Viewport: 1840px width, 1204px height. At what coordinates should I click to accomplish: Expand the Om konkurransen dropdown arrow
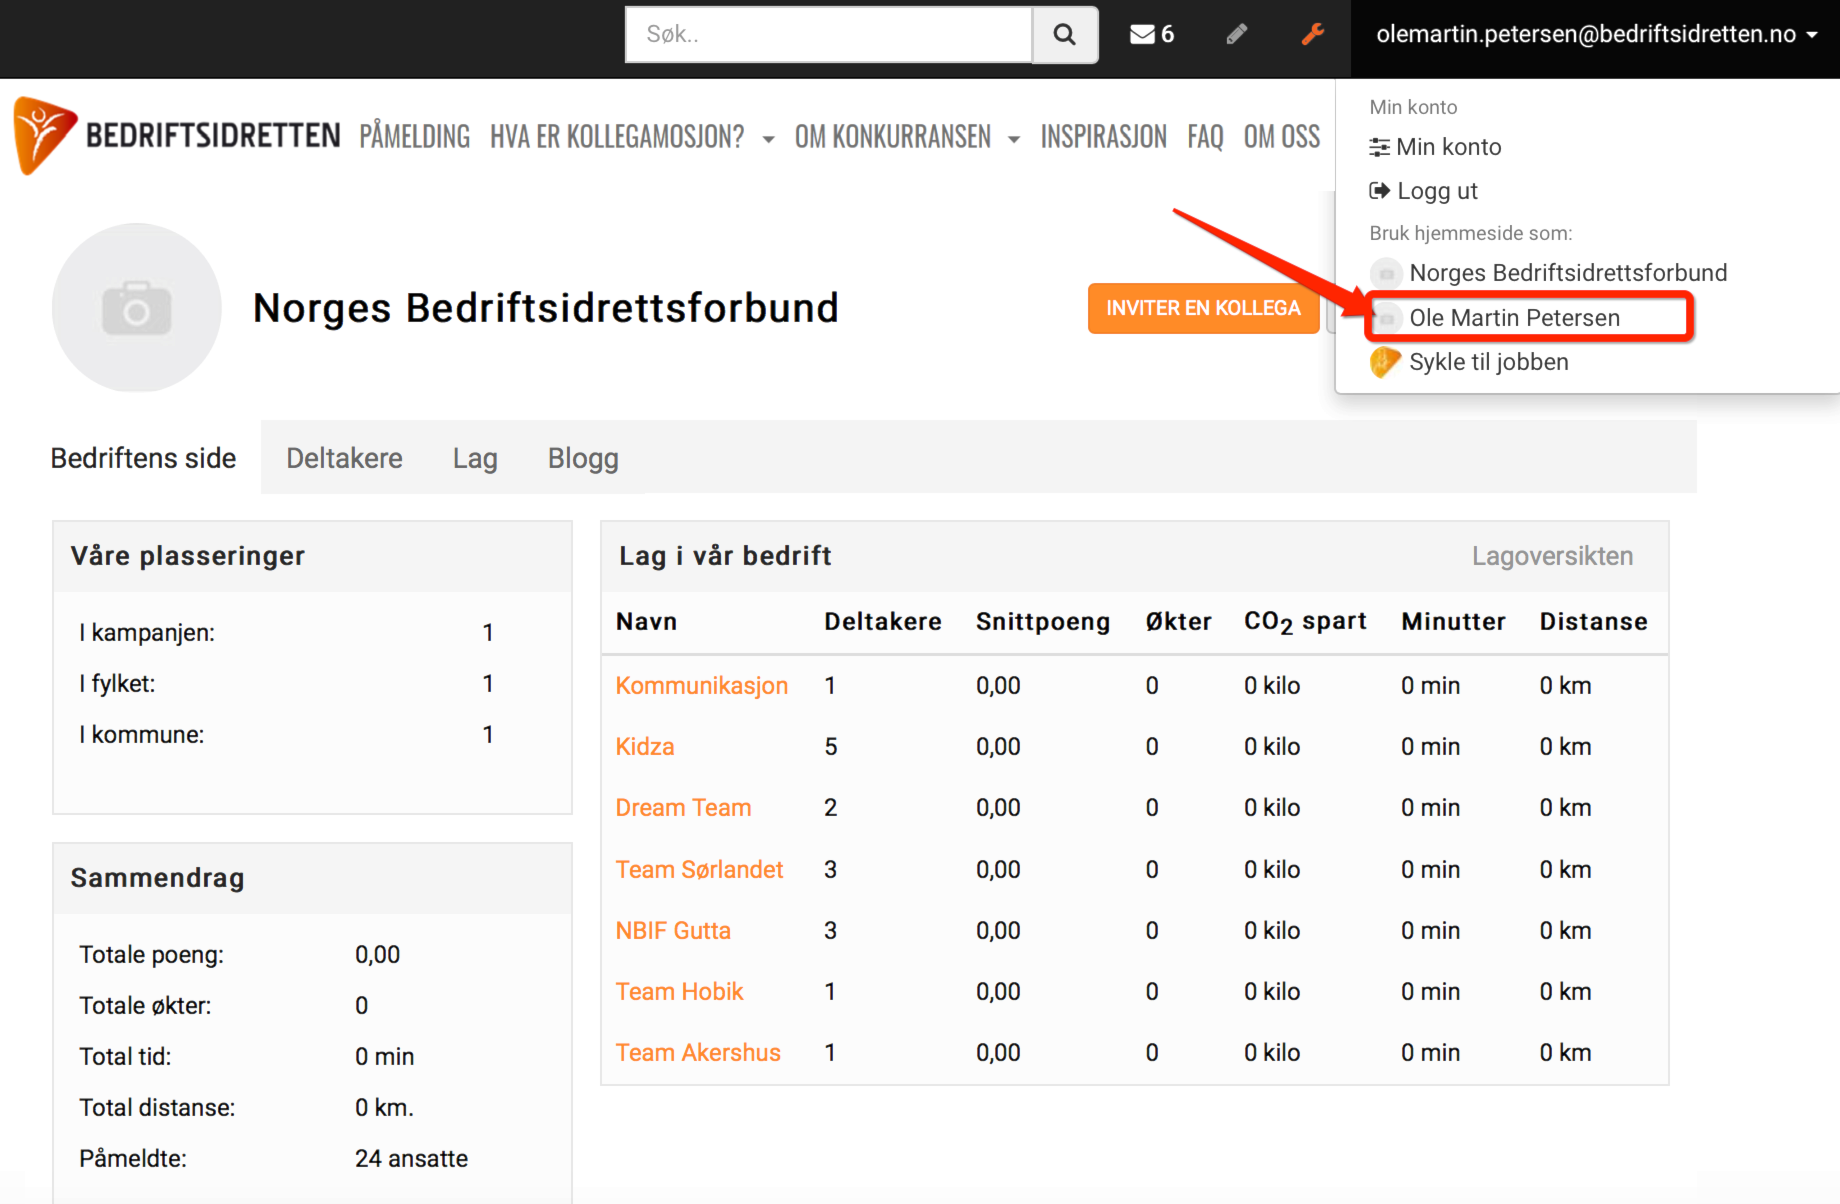click(x=1014, y=139)
